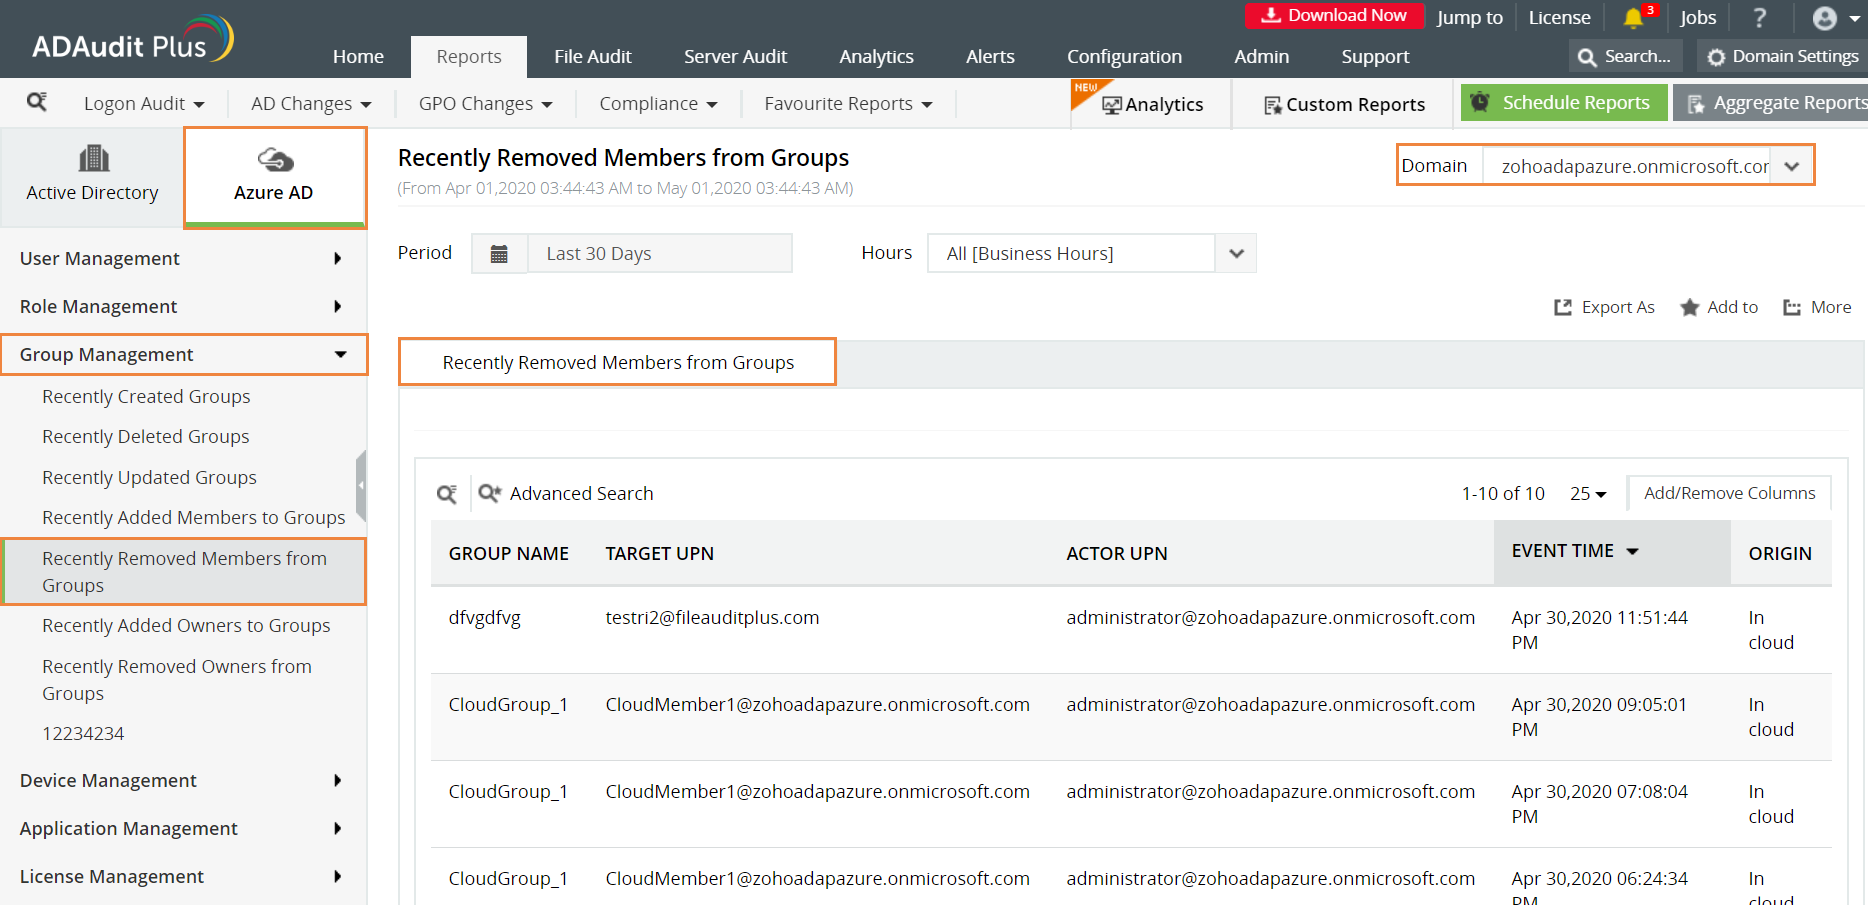The height and width of the screenshot is (905, 1868).
Task: Open the page size dropdown showing 25
Action: (1587, 493)
